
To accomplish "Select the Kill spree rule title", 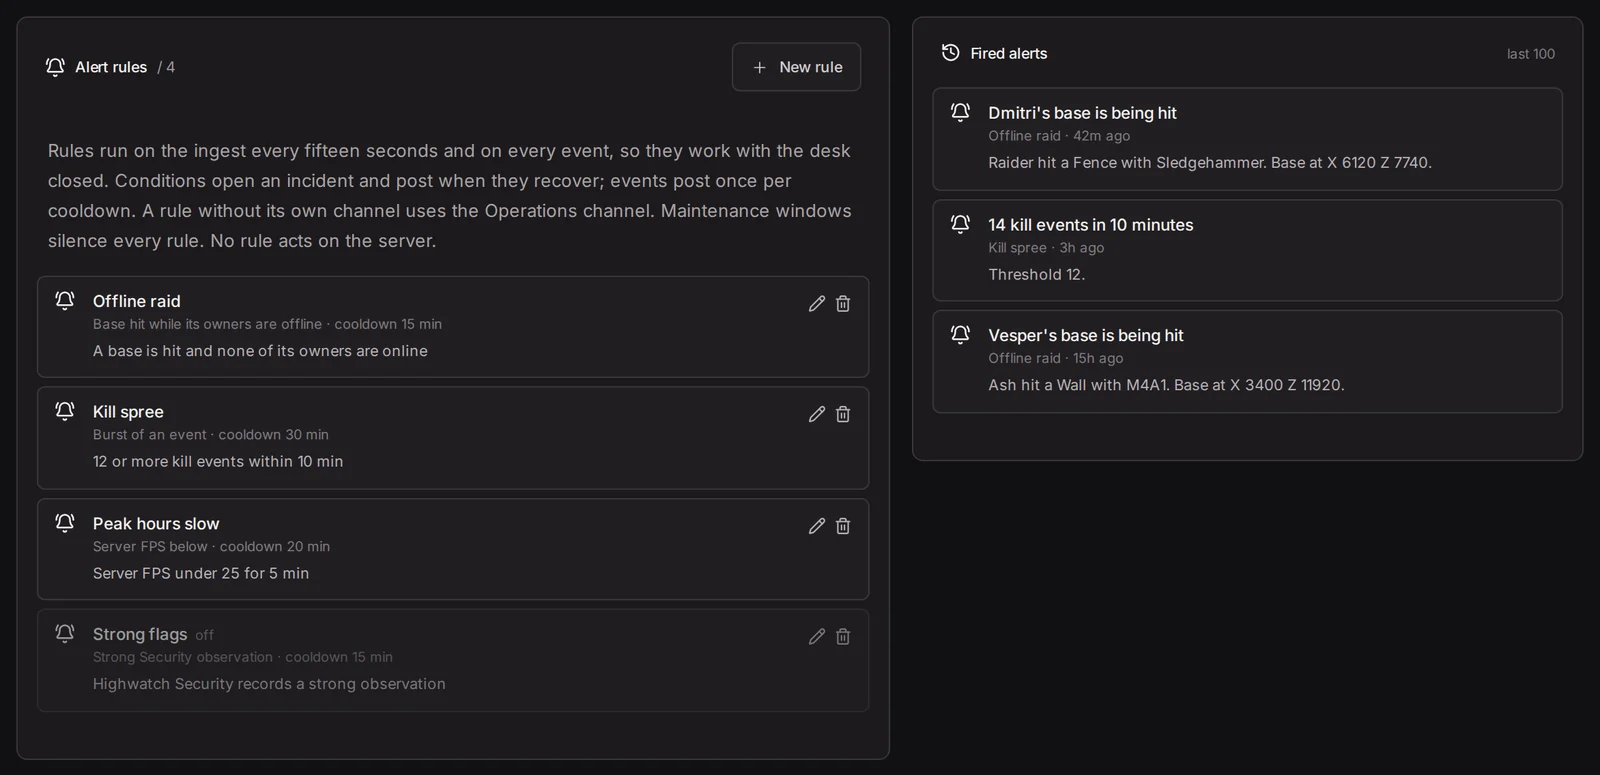I will coord(128,412).
